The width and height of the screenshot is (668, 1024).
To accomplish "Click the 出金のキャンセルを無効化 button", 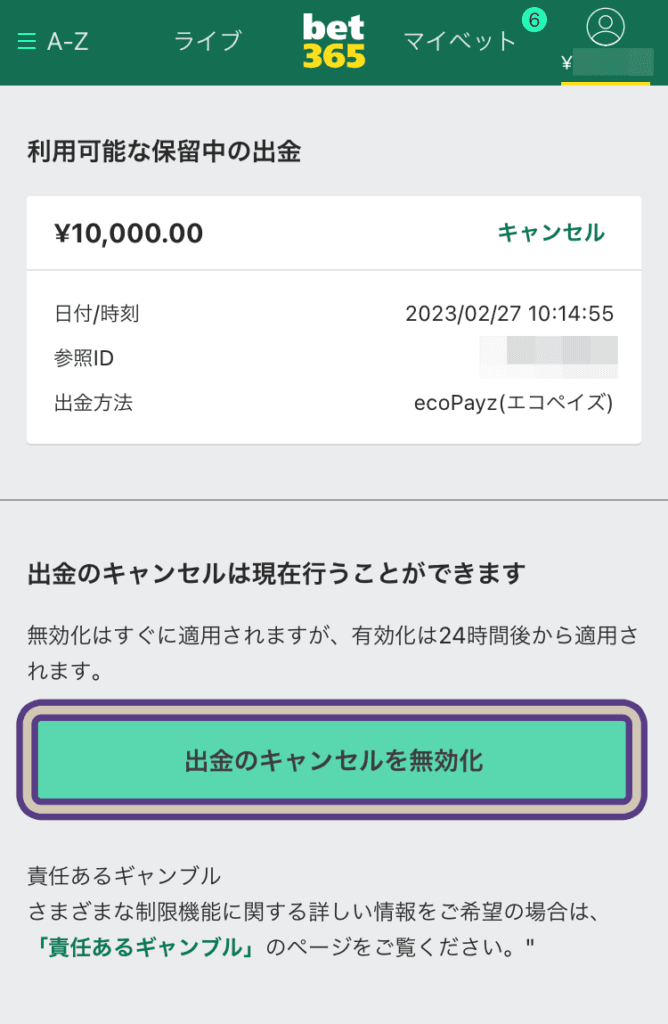I will (x=332, y=760).
